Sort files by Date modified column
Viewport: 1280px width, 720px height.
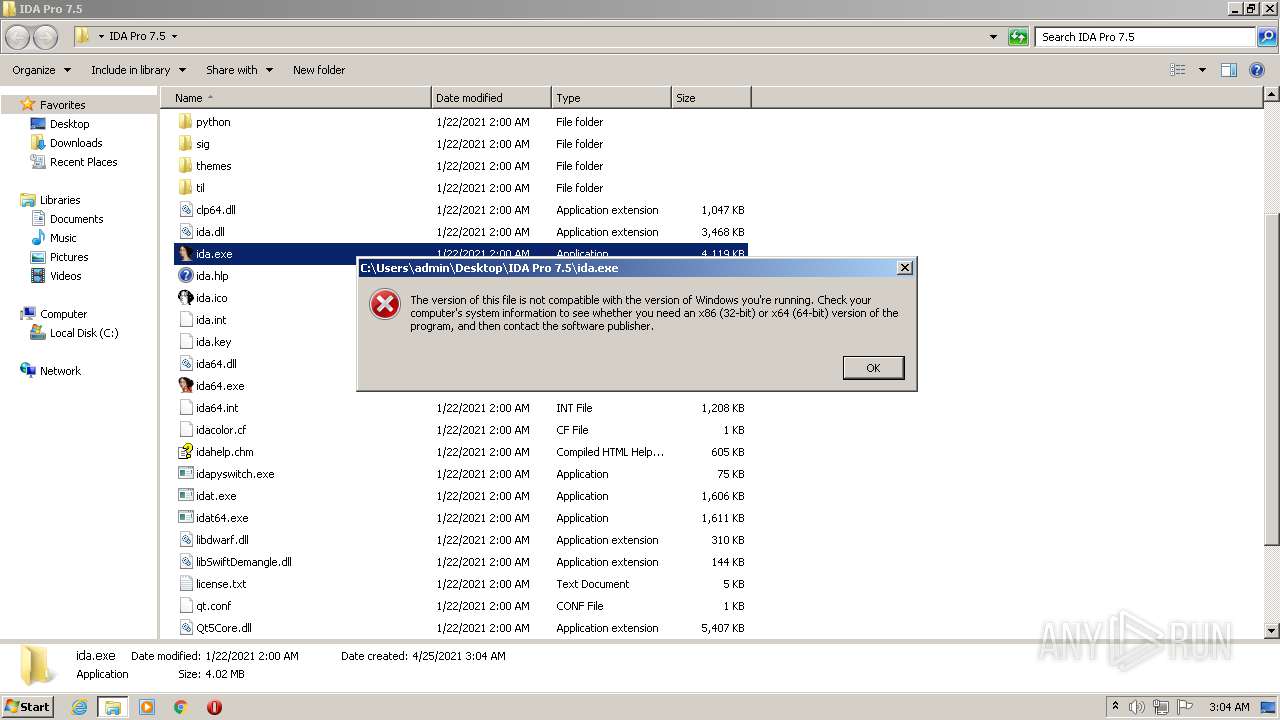tap(491, 98)
